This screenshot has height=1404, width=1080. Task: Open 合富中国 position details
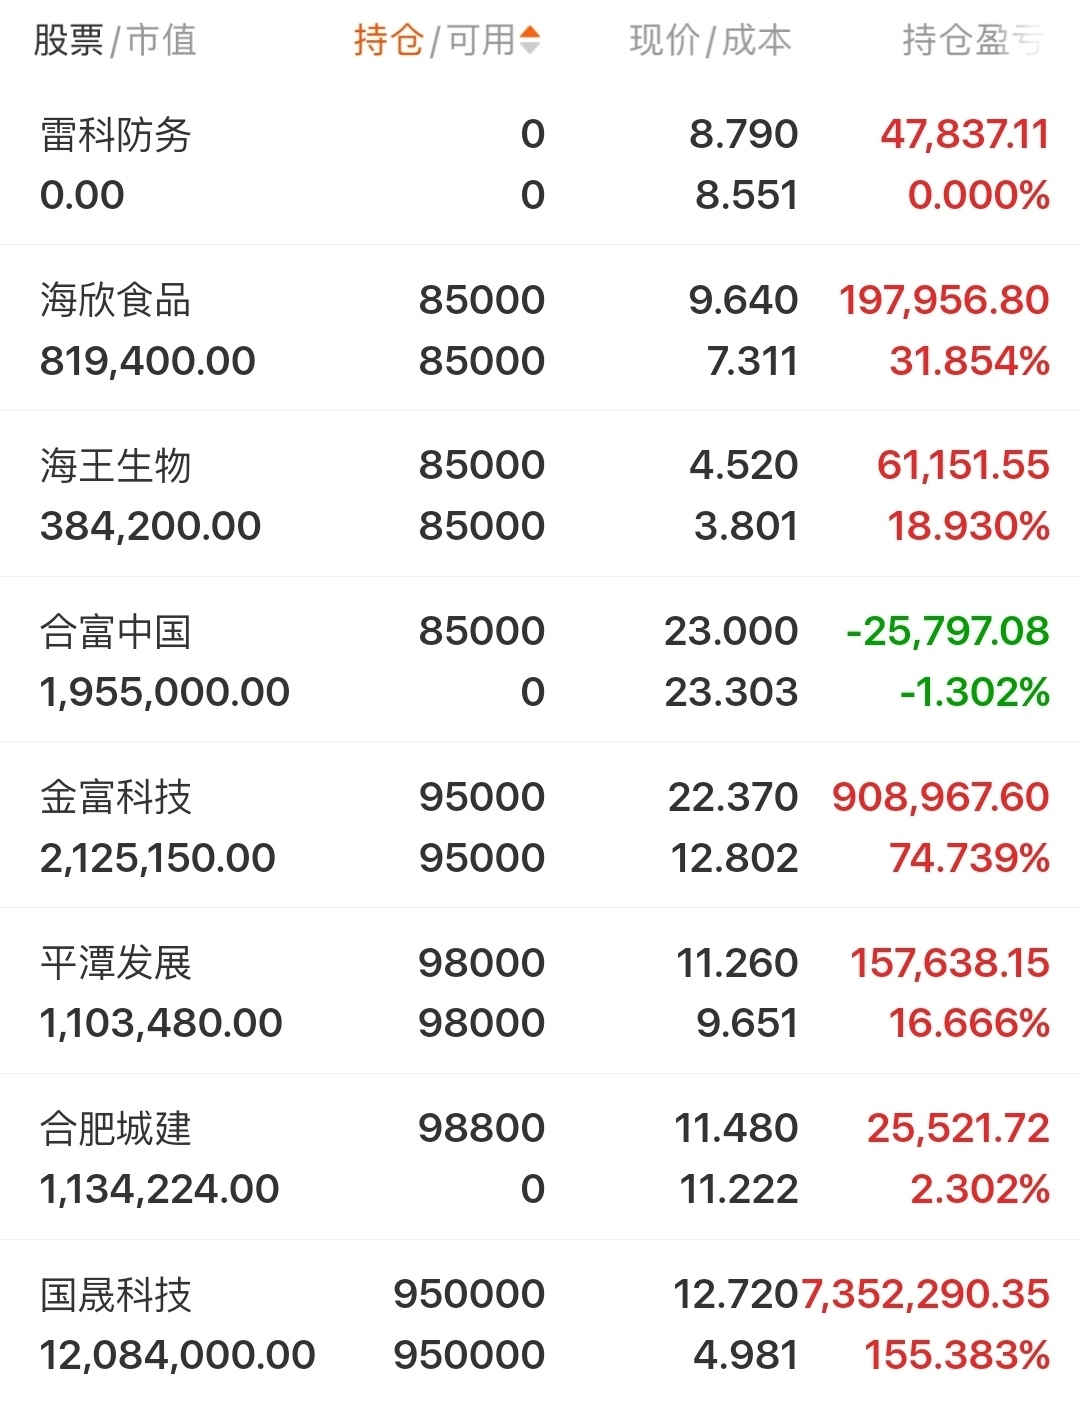click(115, 632)
